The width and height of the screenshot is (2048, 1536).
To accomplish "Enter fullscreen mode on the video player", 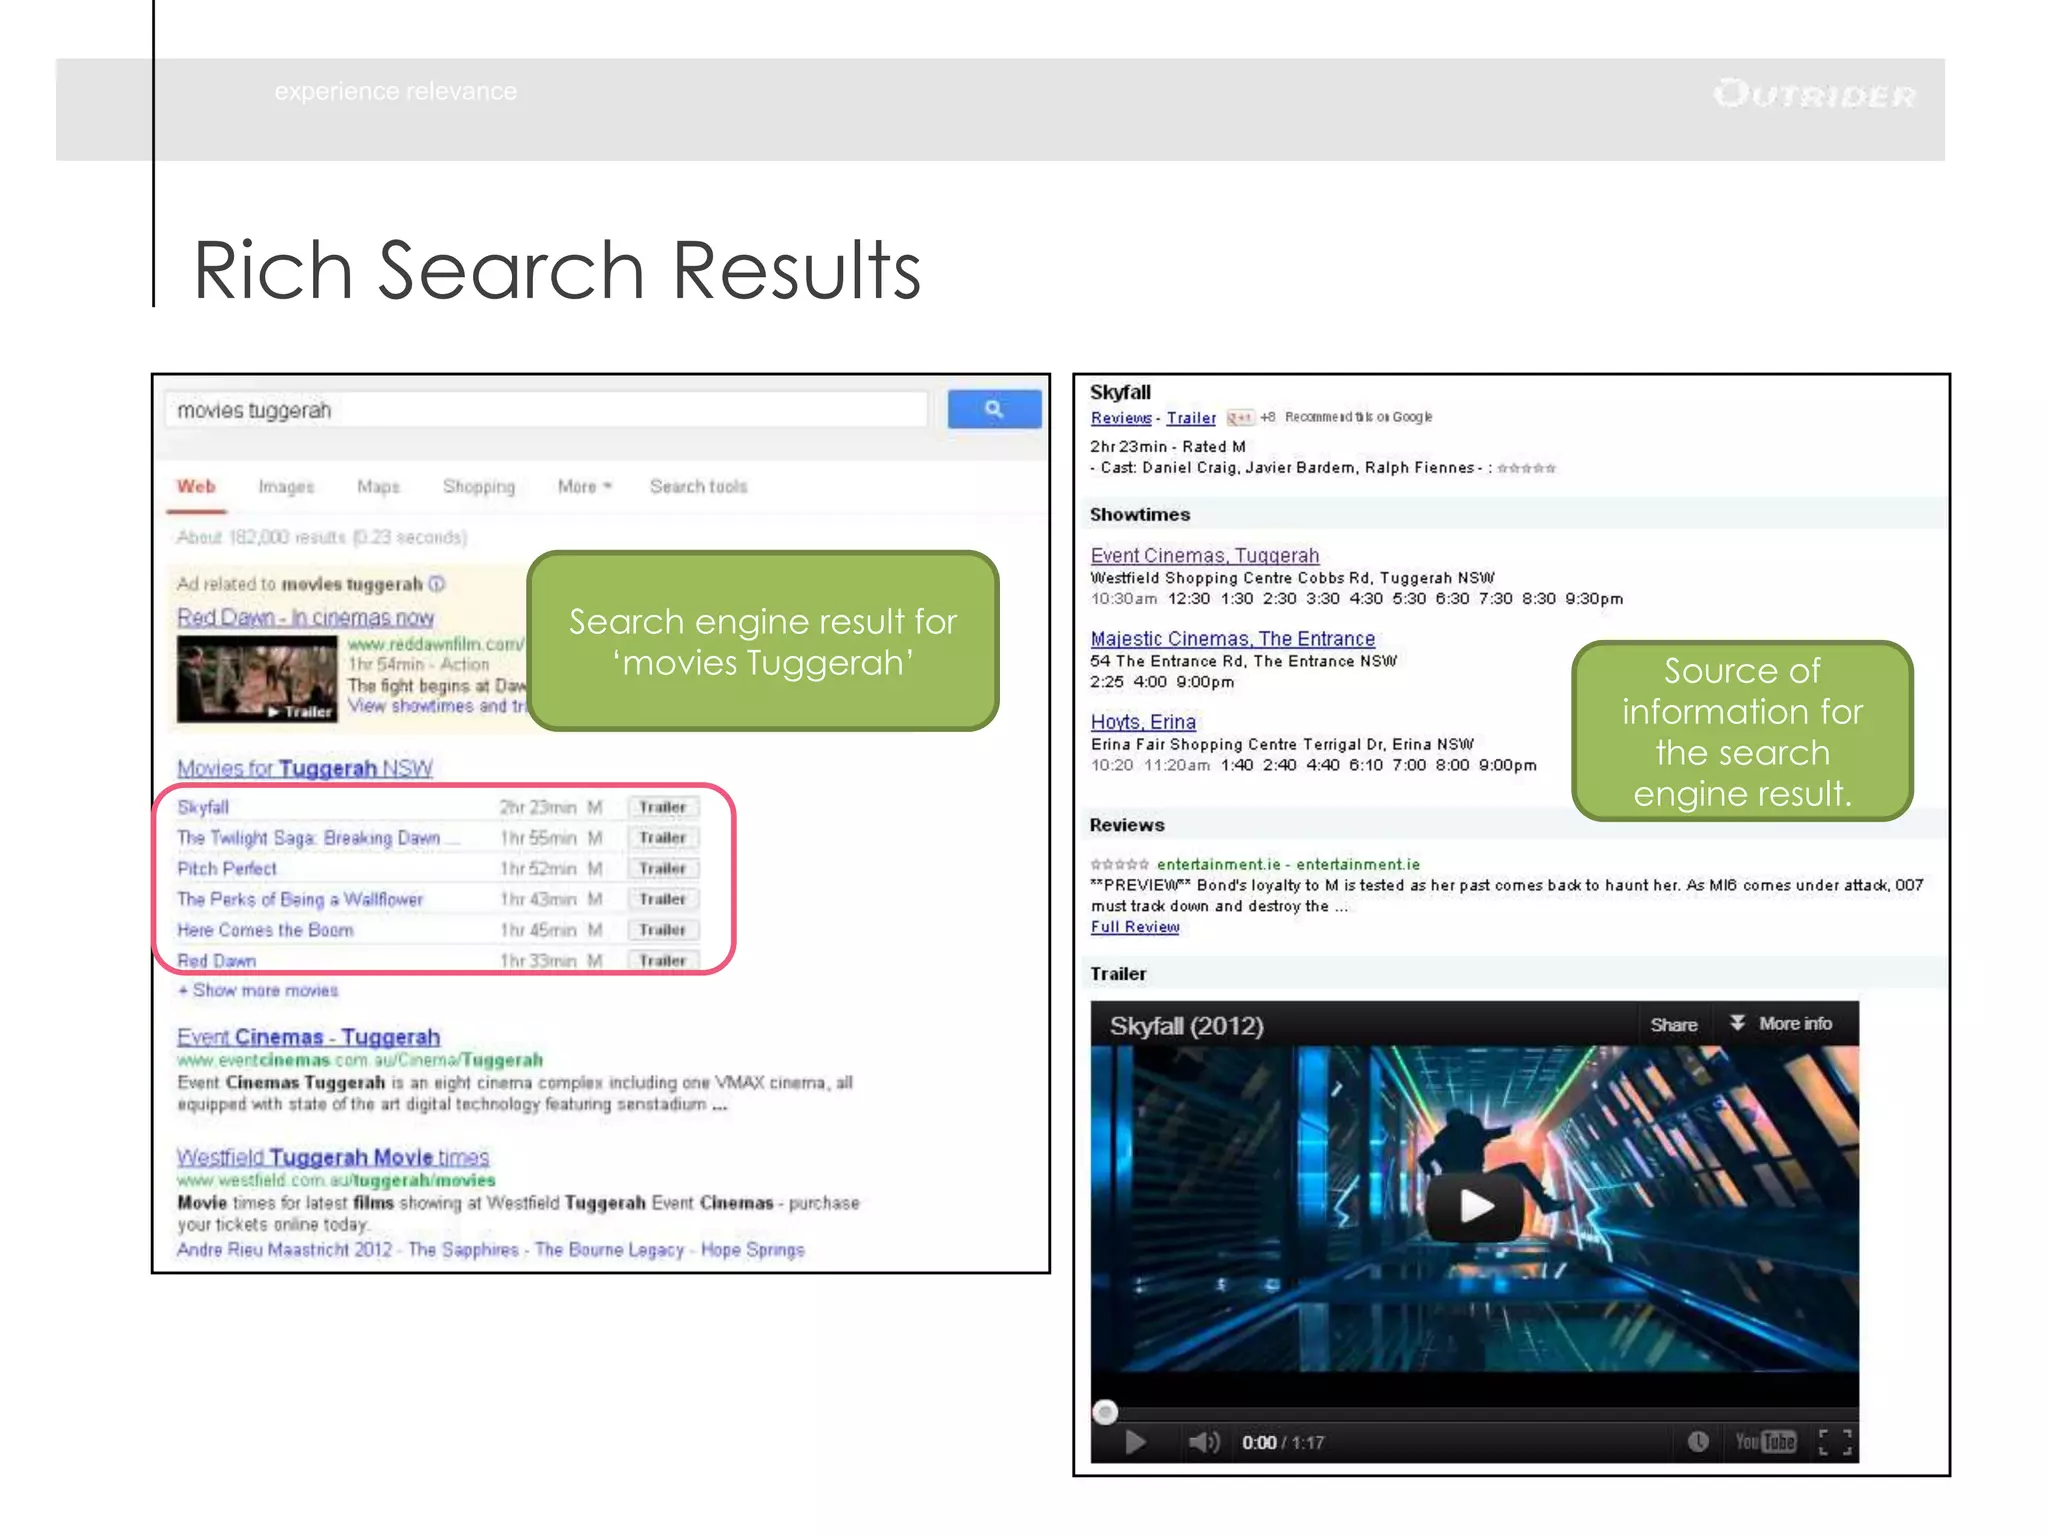I will pyautogui.click(x=1834, y=1441).
